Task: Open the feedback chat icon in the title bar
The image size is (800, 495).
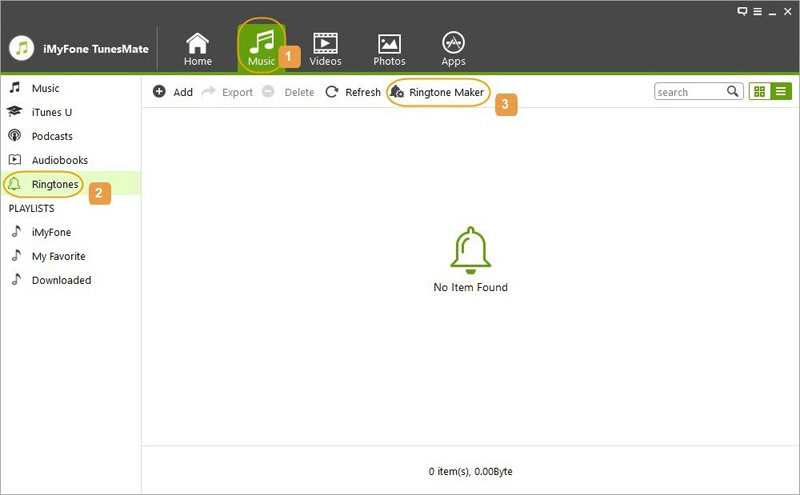Action: pyautogui.click(x=742, y=11)
